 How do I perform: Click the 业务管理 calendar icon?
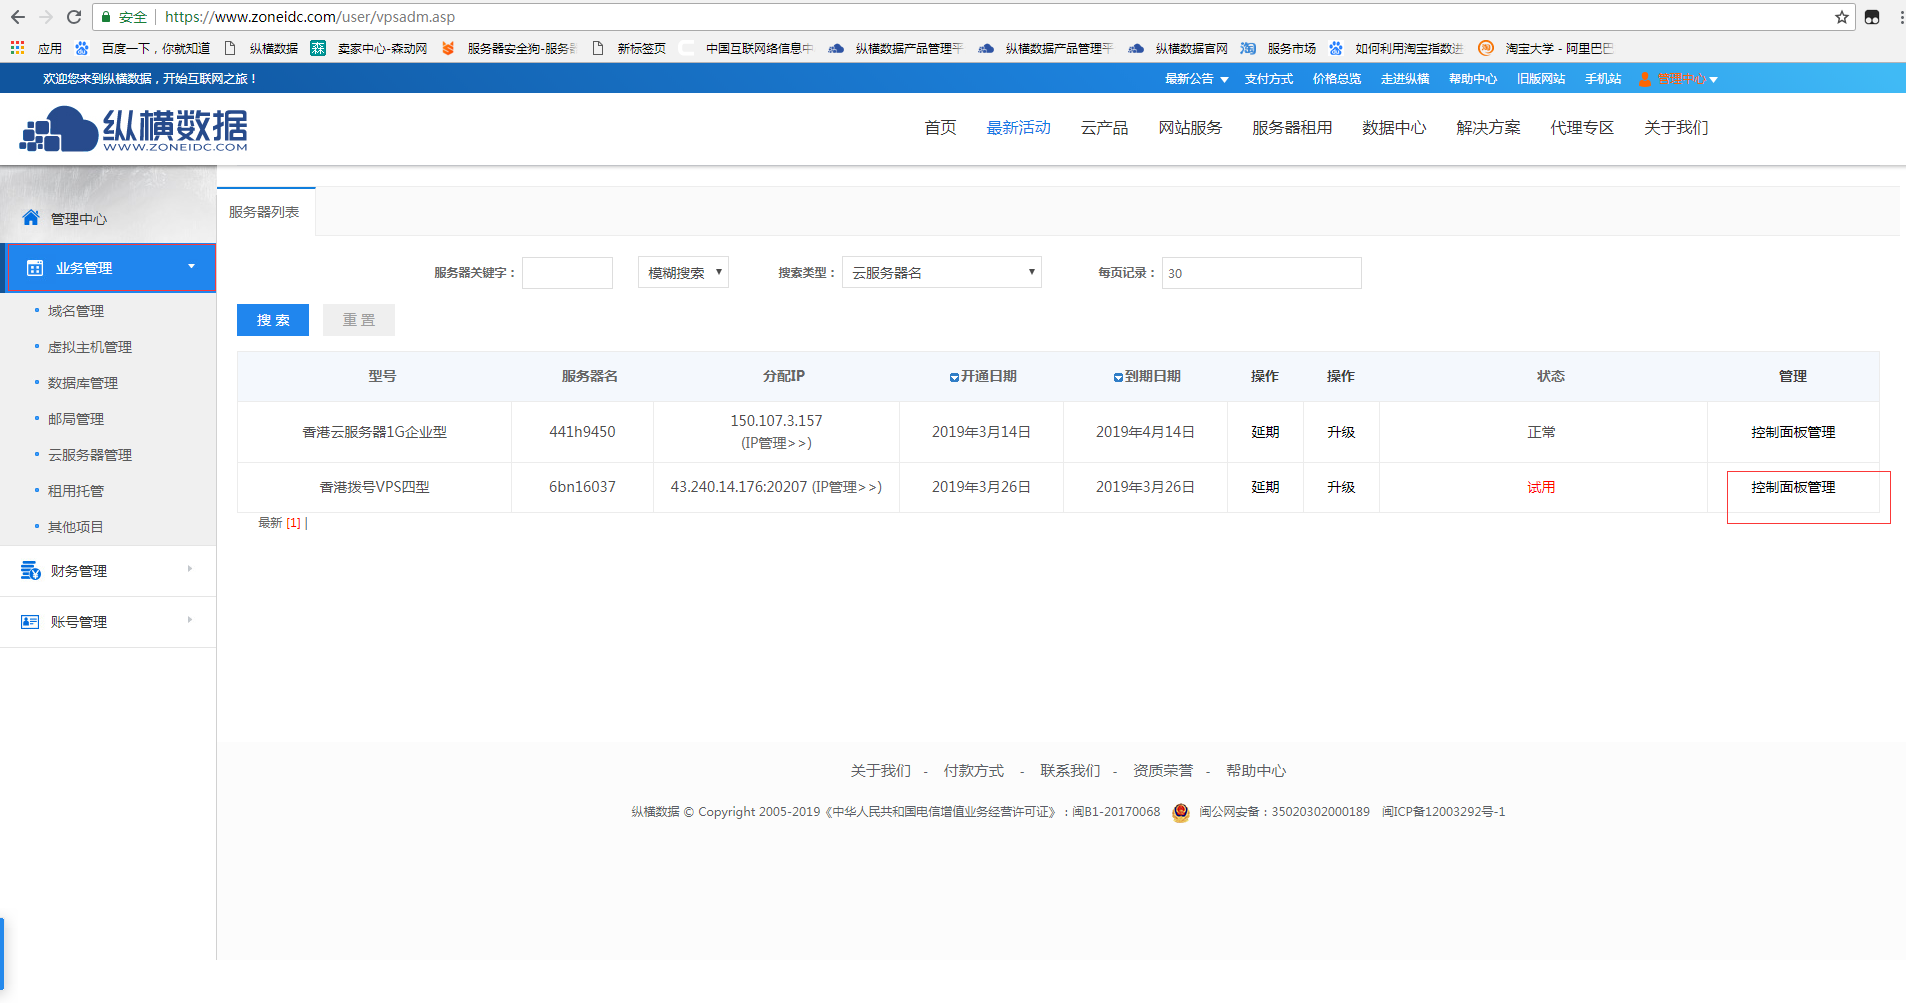35,268
